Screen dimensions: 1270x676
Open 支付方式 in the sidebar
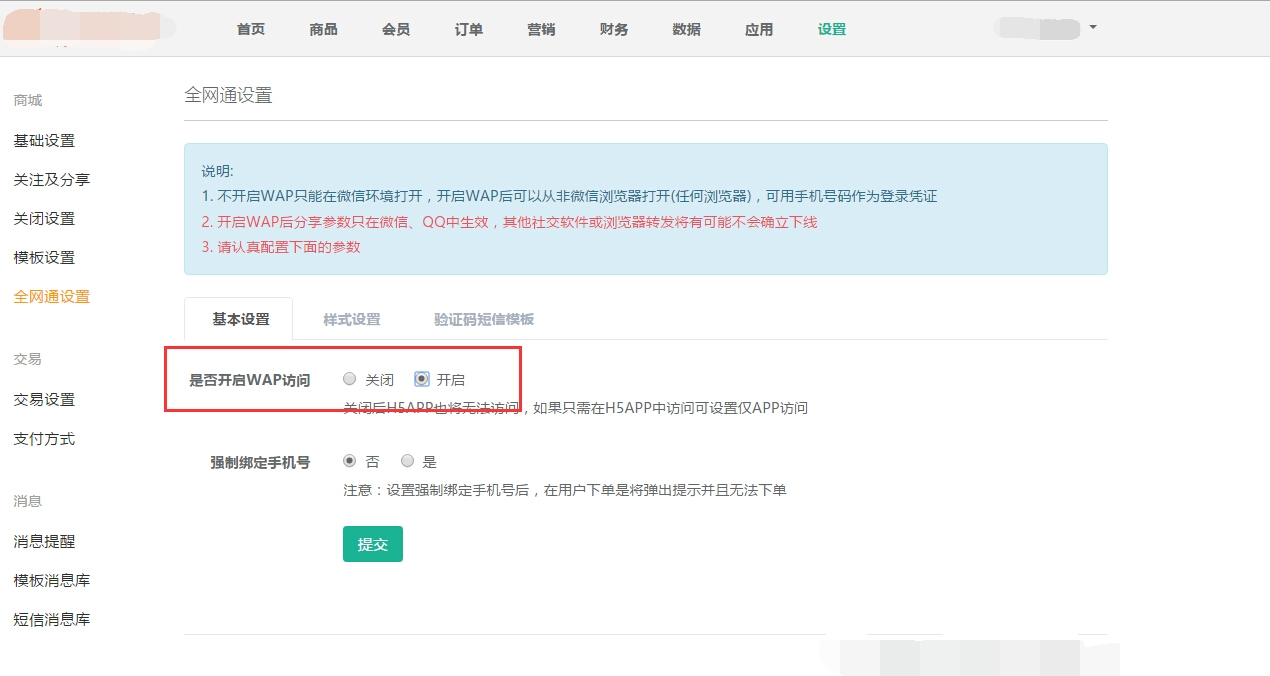click(x=44, y=439)
